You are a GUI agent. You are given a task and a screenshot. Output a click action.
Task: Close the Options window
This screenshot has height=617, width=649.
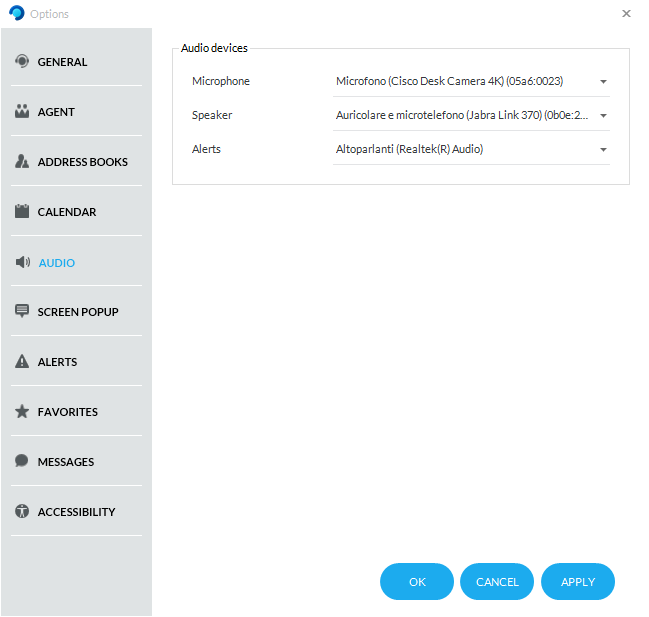pos(626,14)
